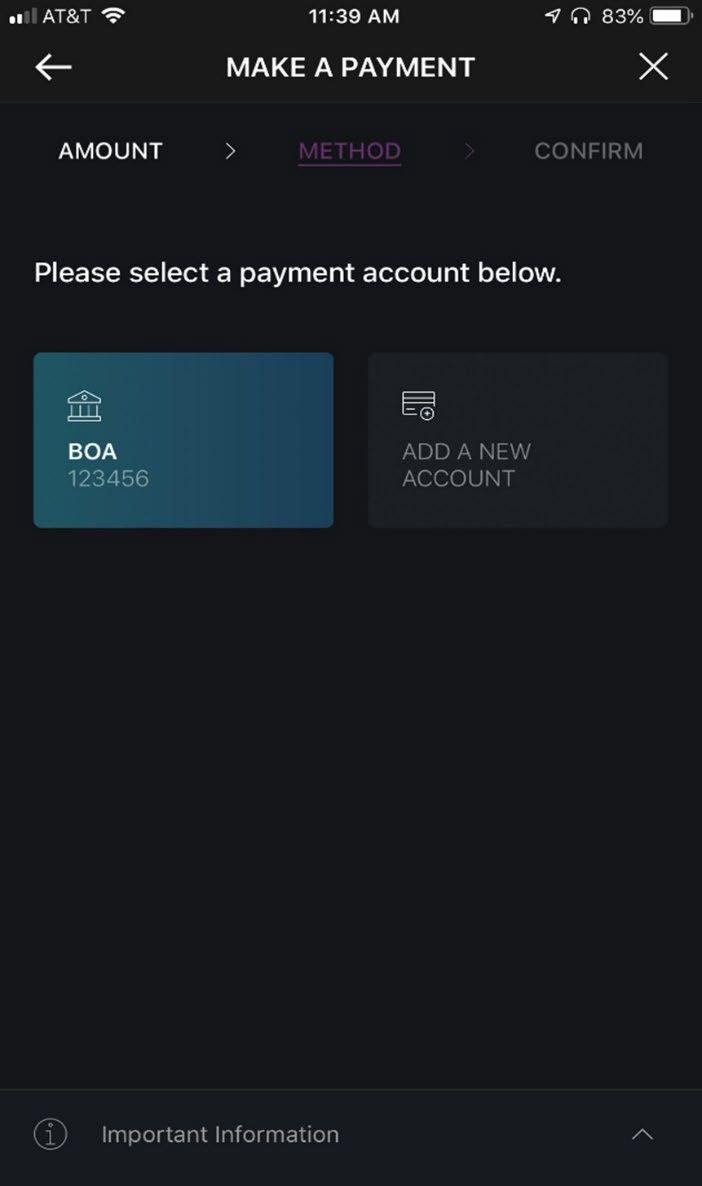This screenshot has height=1186, width=702.
Task: Go back to the AMOUNT step
Action: tap(110, 151)
